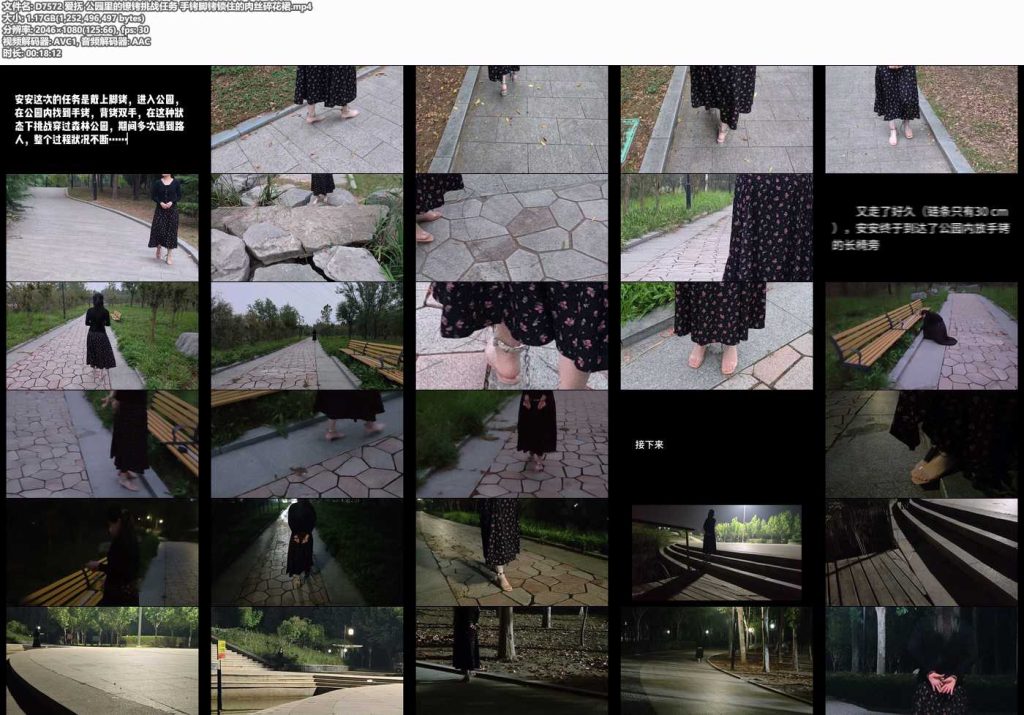This screenshot has height=715, width=1024.
Task: Select the thumbnail of large grey boulders
Action: click(307, 227)
